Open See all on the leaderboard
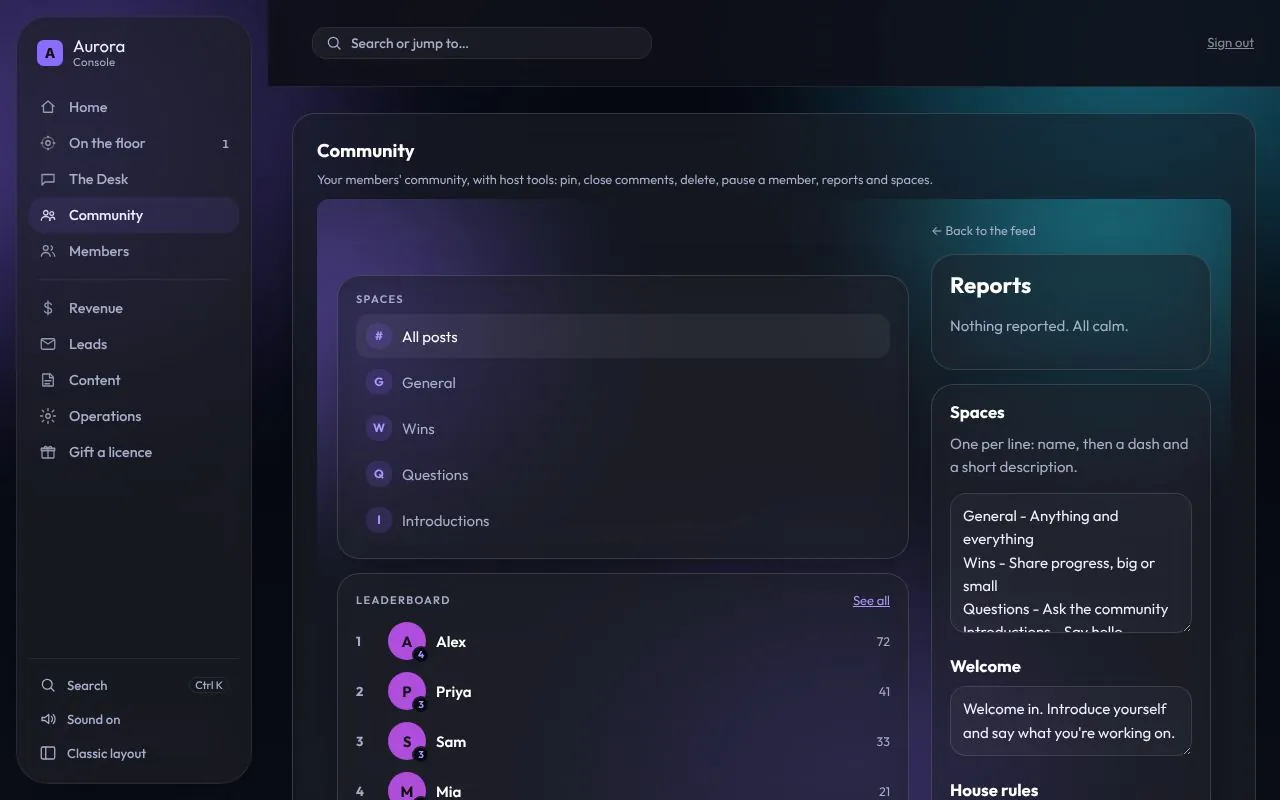The width and height of the screenshot is (1280, 800). [871, 601]
